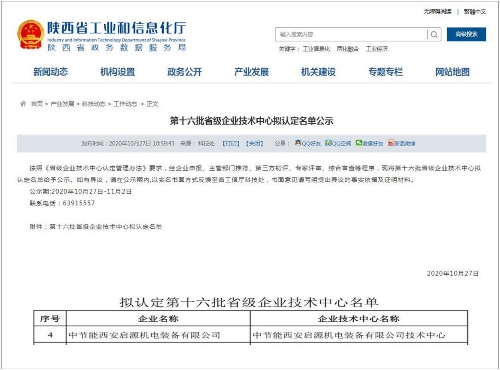500x370 pixels.
Task: Go to 工作动态 in breadcrumb
Action: pos(125,104)
